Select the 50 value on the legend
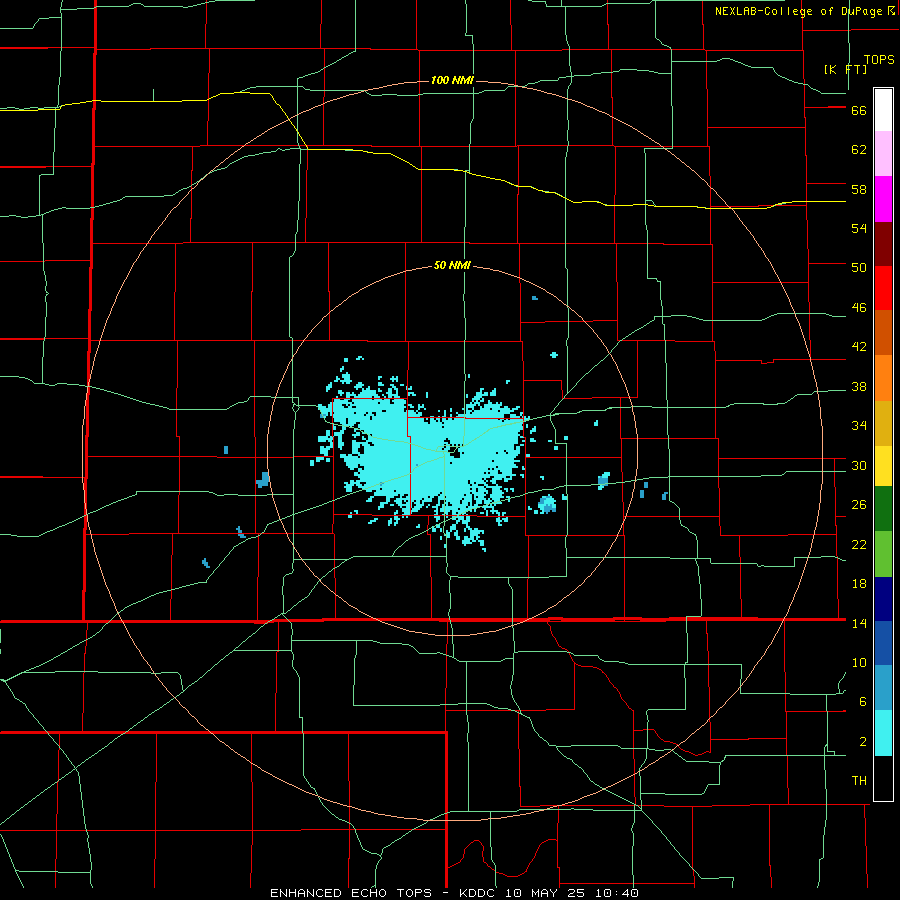Viewport: 900px width, 900px height. click(x=859, y=268)
